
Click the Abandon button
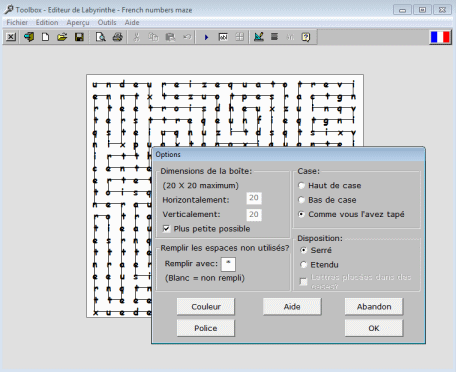tap(374, 306)
